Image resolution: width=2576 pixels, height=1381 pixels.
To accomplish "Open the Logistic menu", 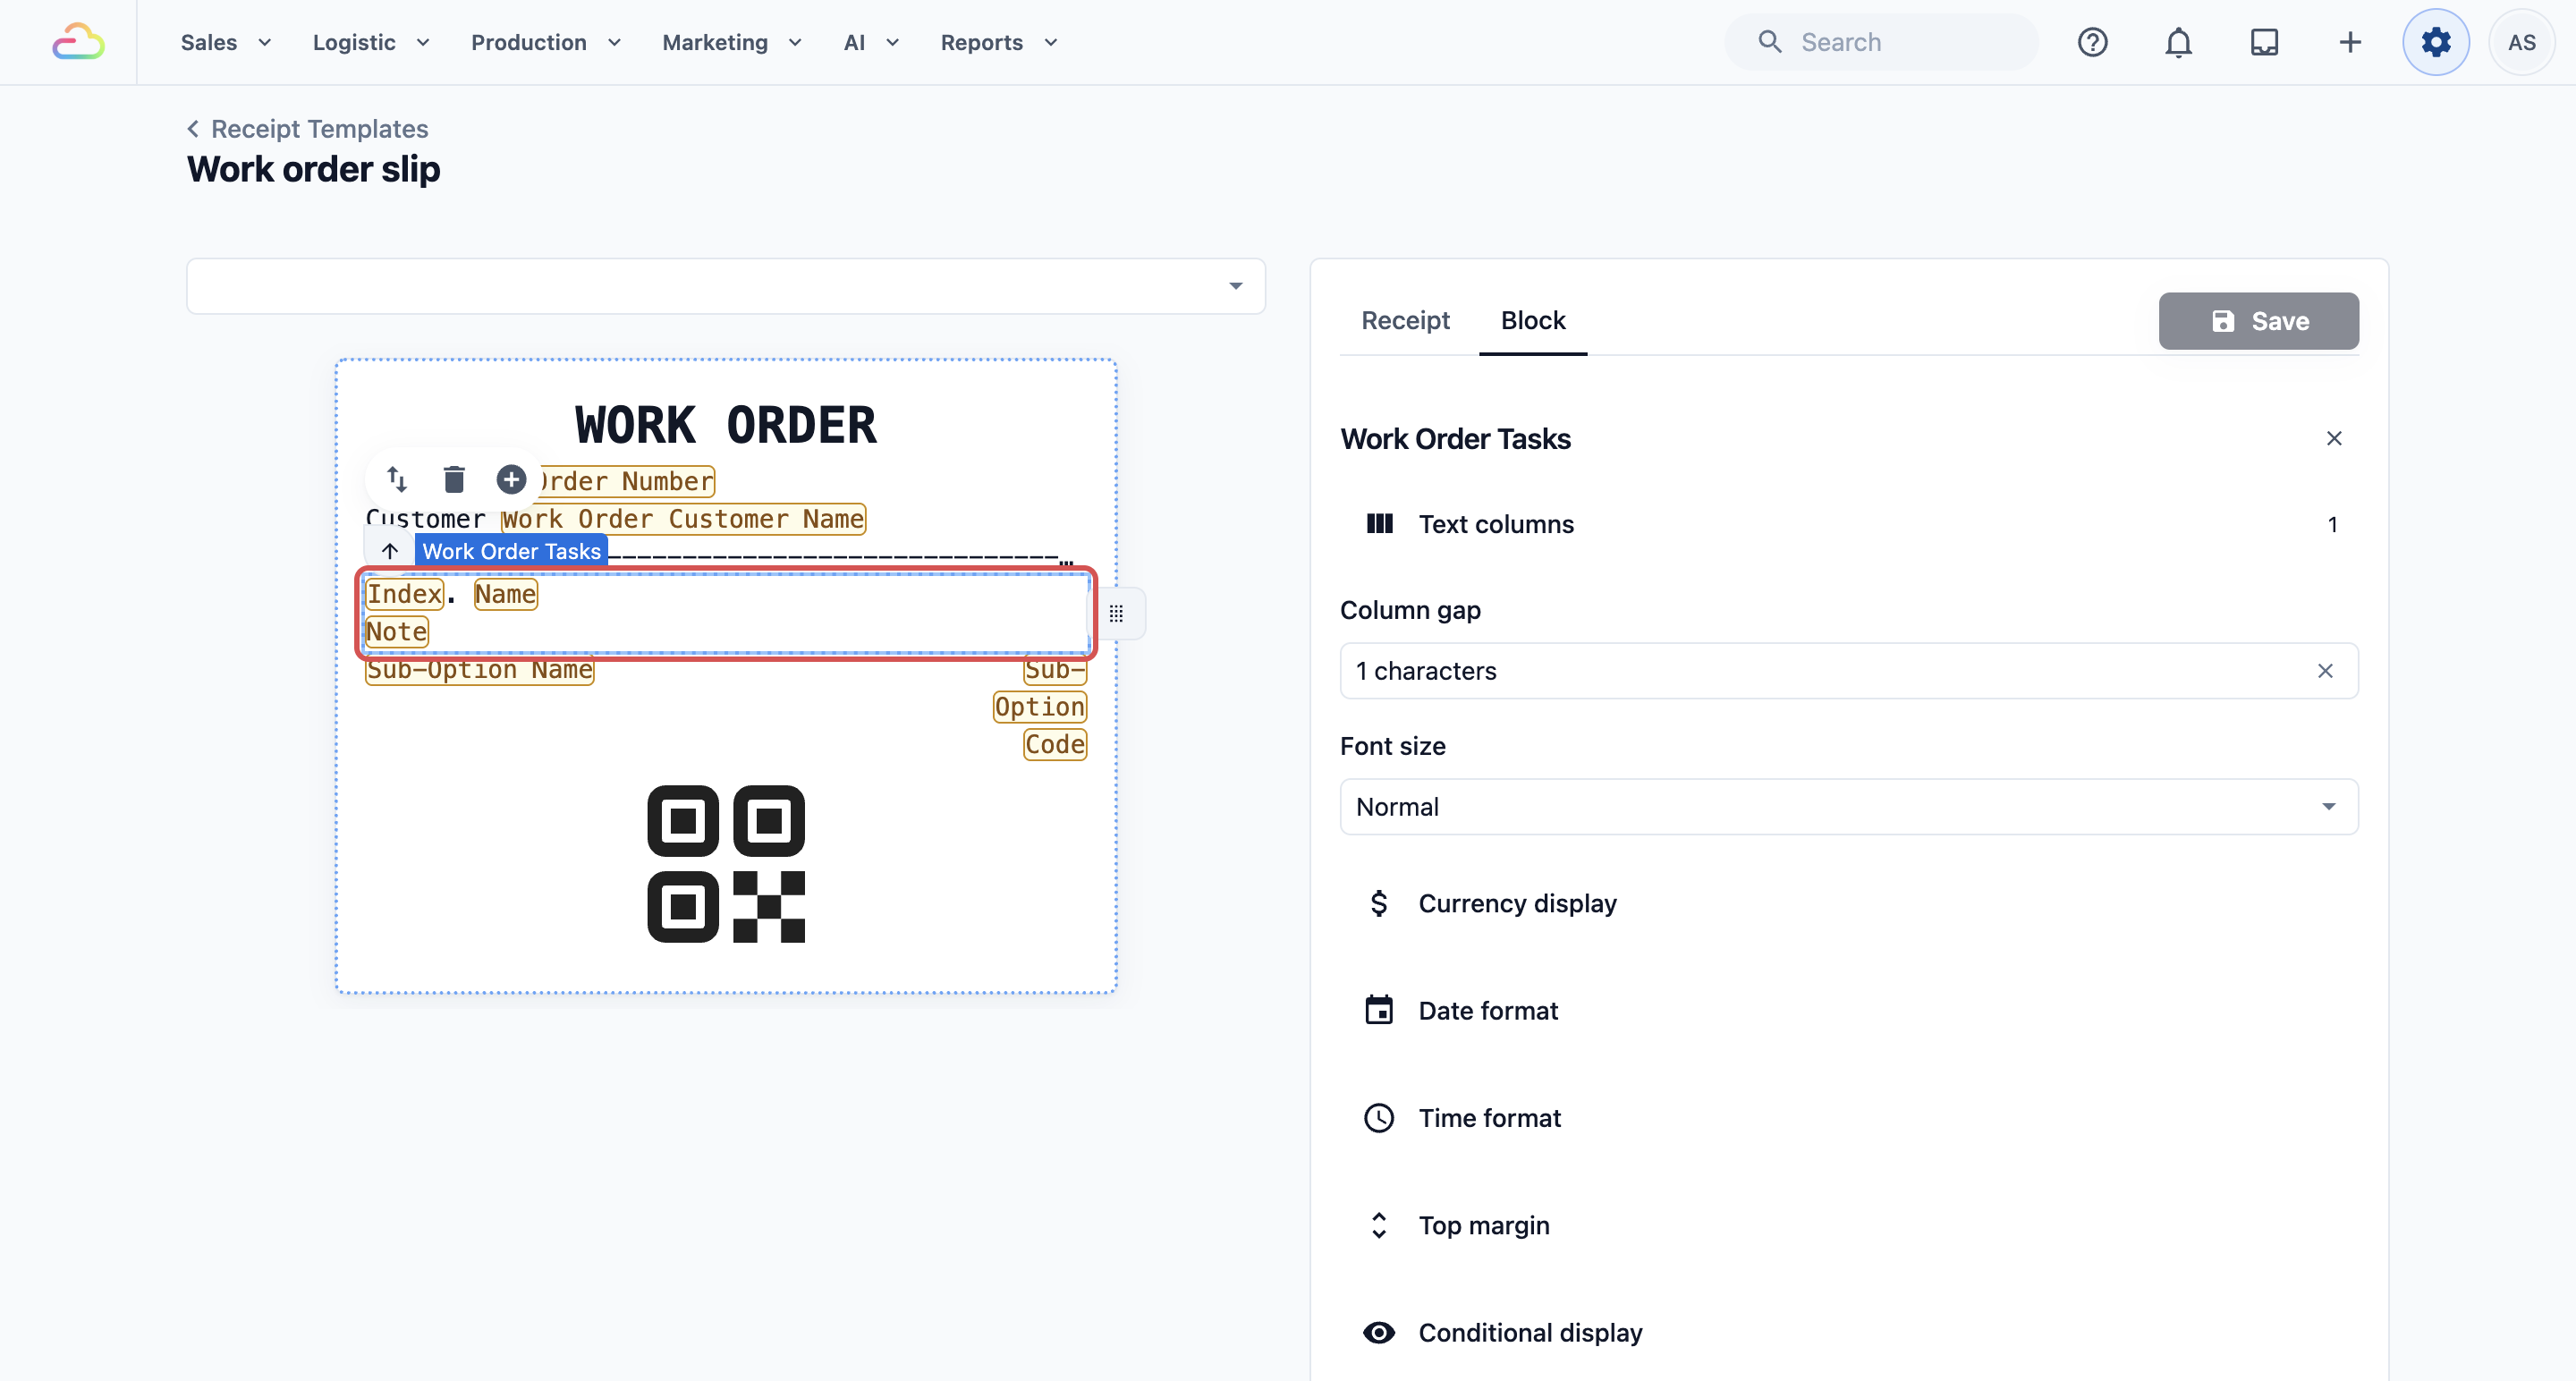I will (371, 42).
